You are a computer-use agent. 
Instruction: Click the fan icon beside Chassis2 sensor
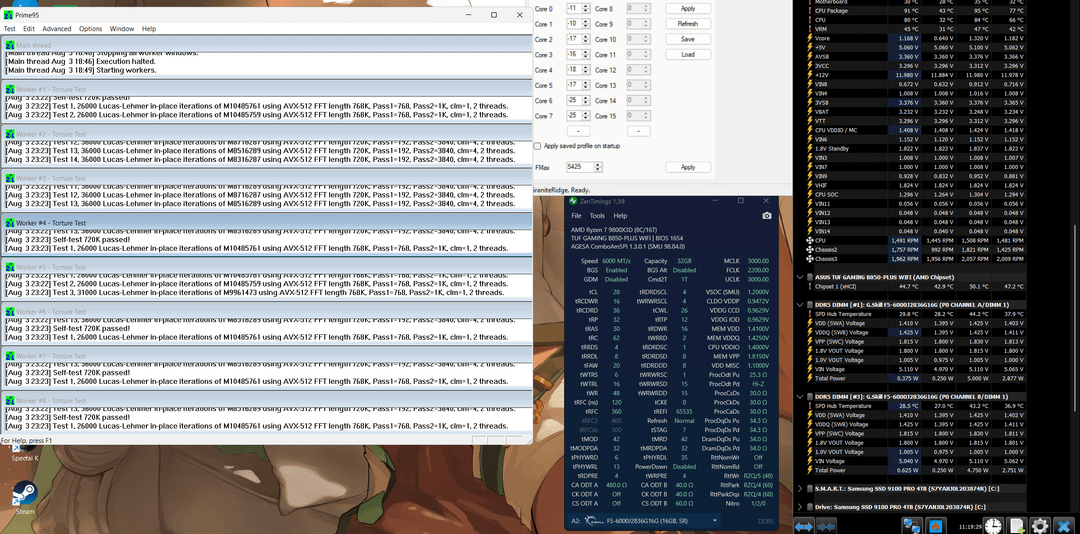[809, 249]
